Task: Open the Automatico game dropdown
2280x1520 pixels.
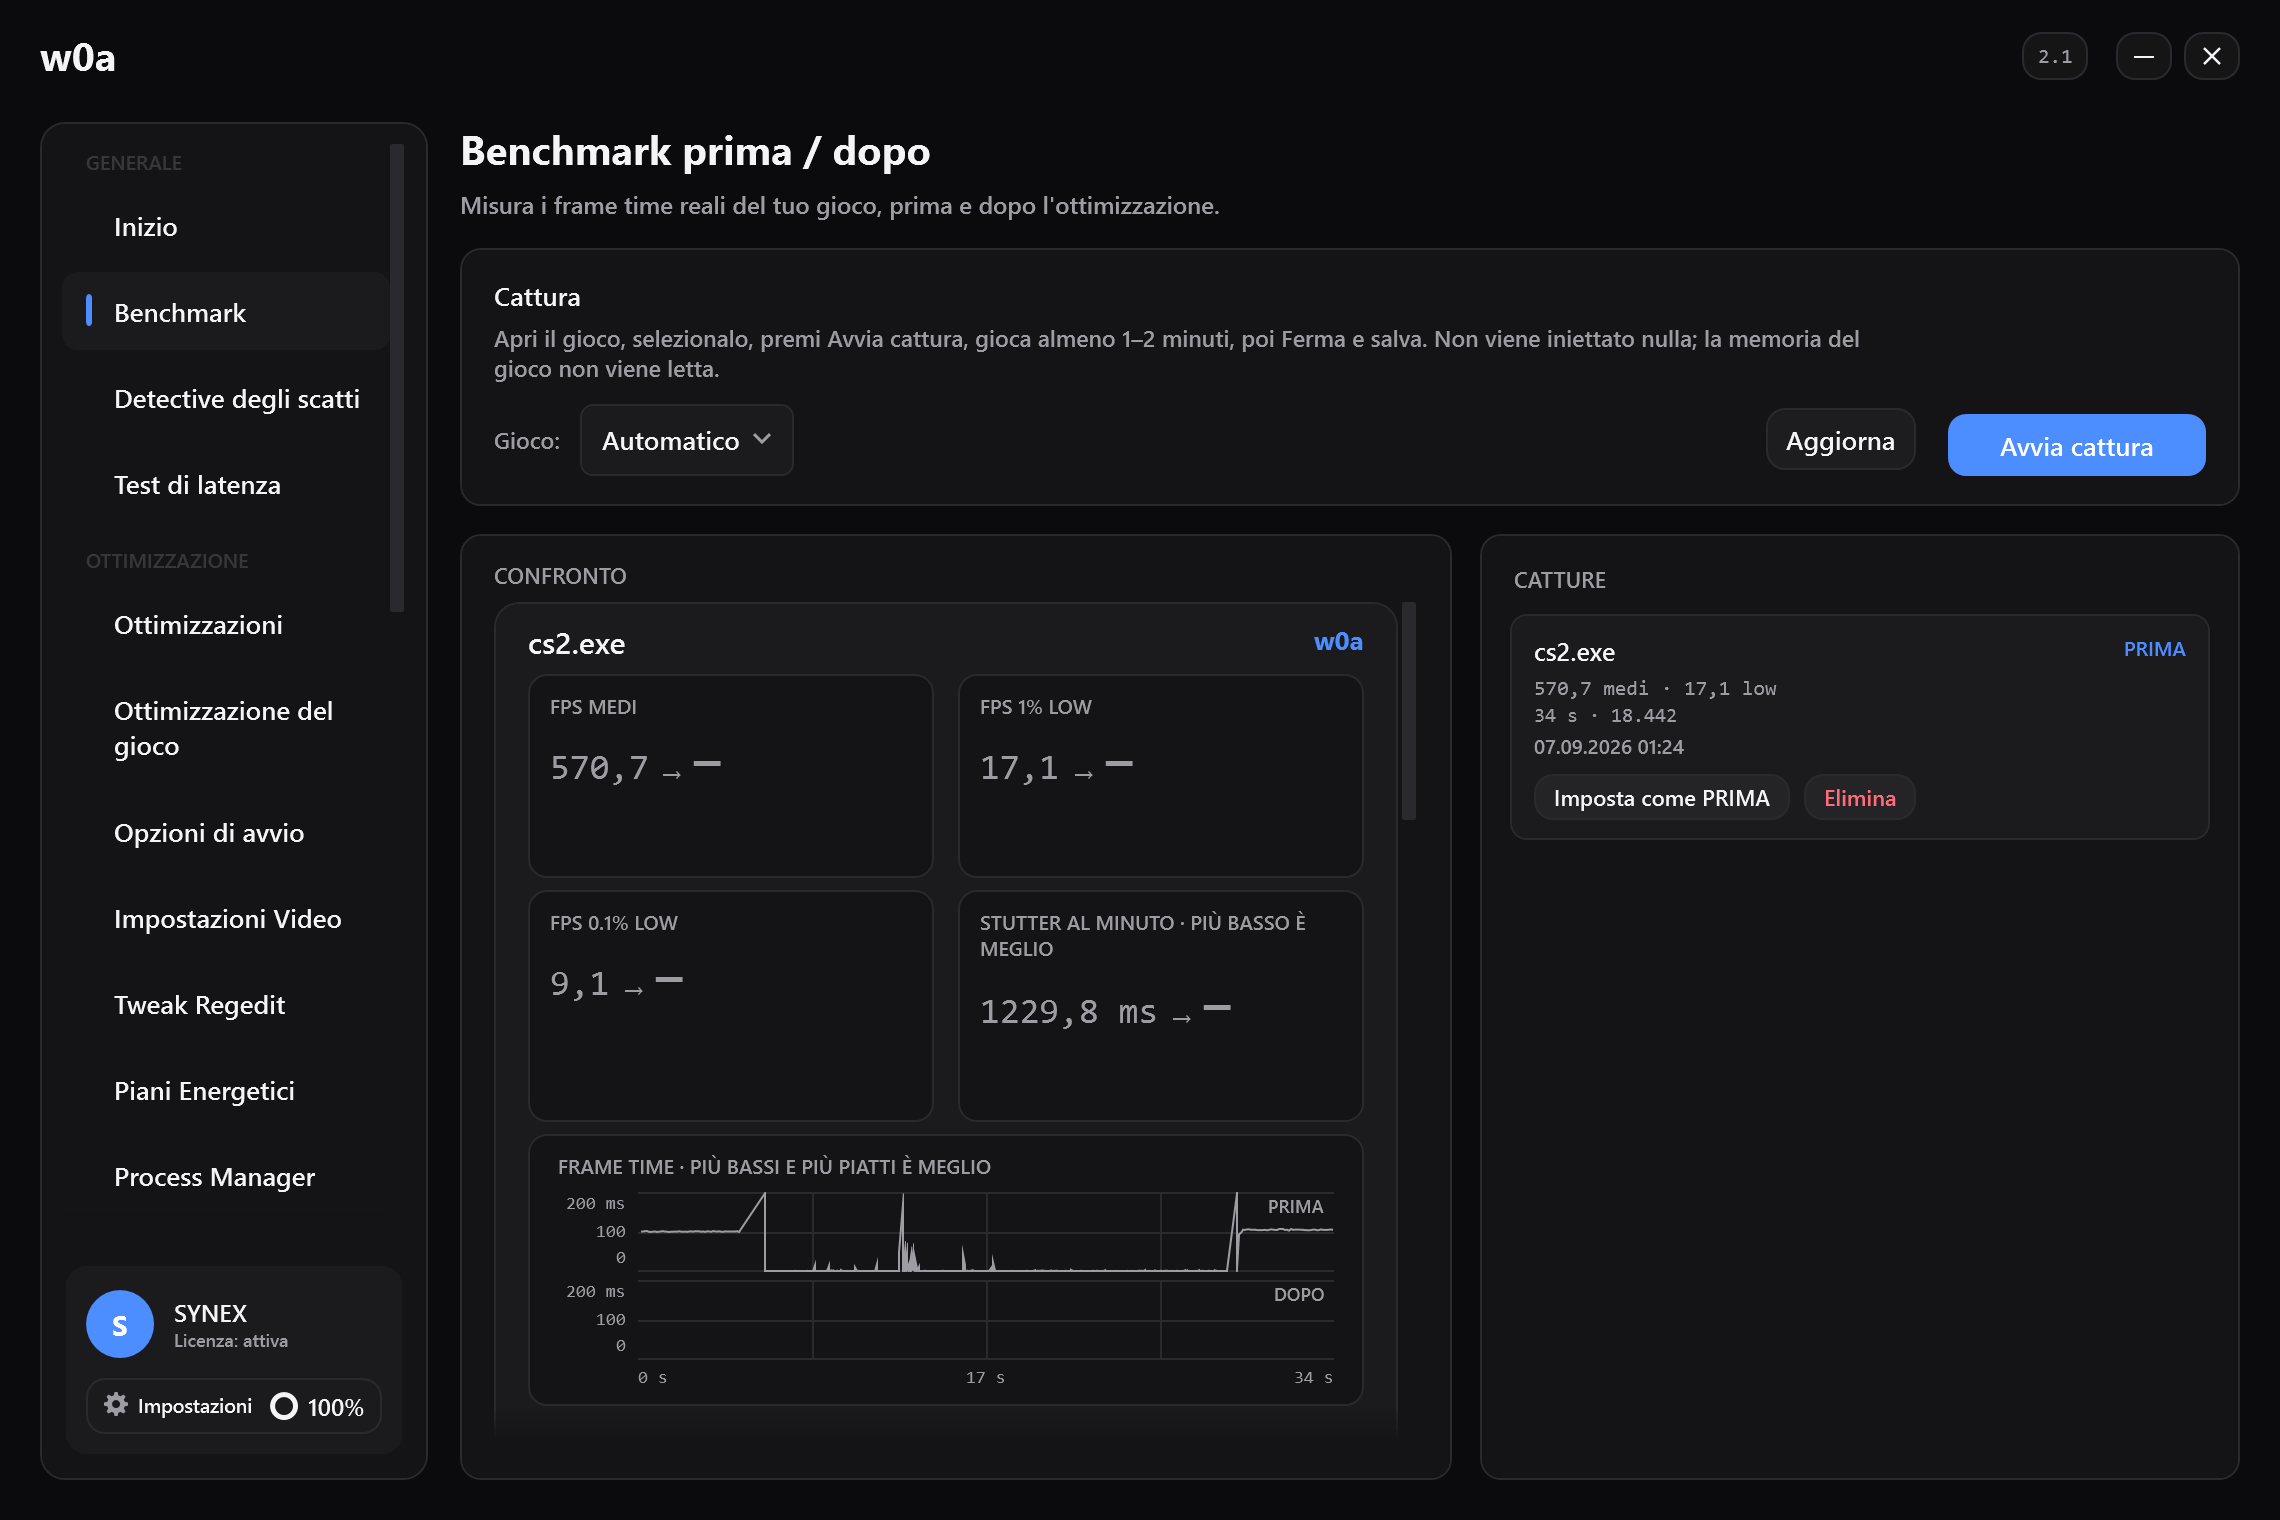Action: click(687, 440)
